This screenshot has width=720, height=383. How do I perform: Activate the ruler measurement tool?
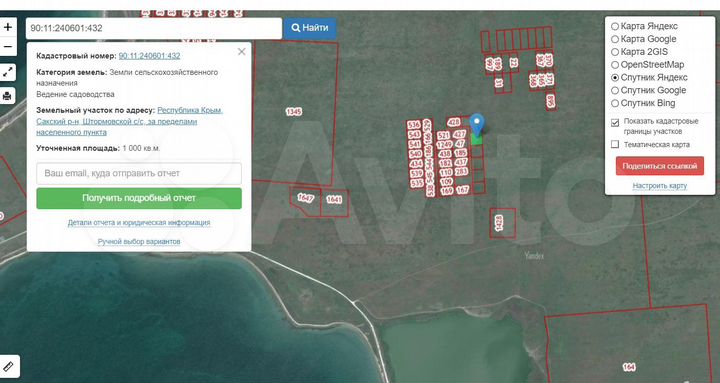(9, 366)
